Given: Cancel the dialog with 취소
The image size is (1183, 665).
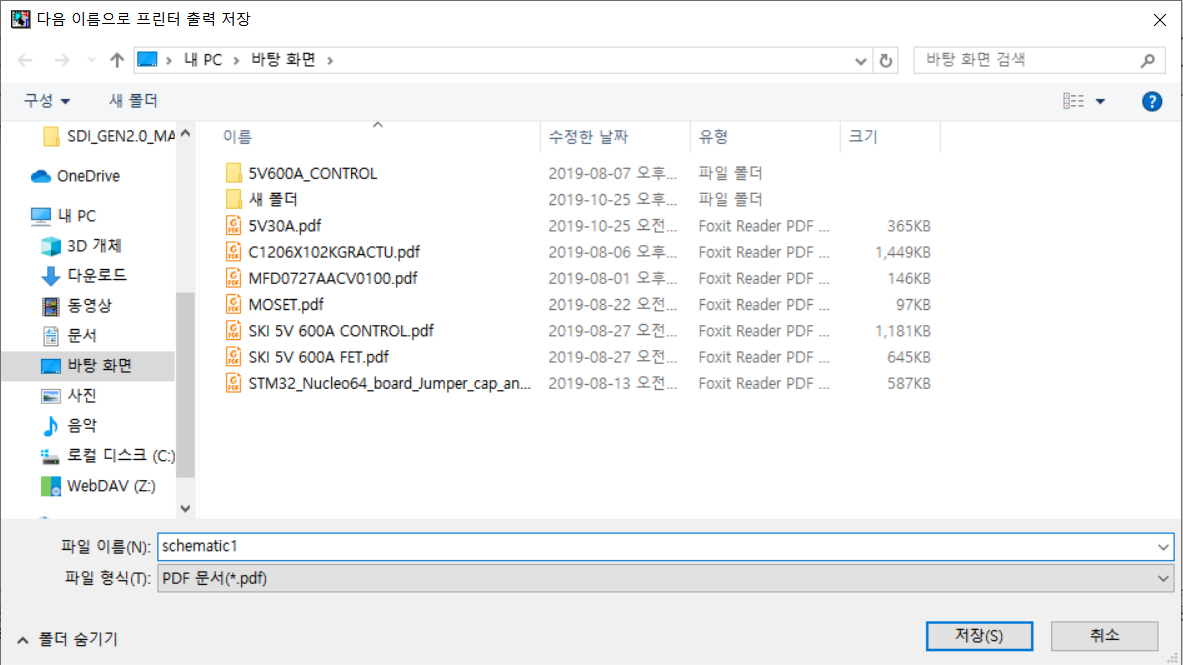Looking at the screenshot, I should click(x=1104, y=636).
